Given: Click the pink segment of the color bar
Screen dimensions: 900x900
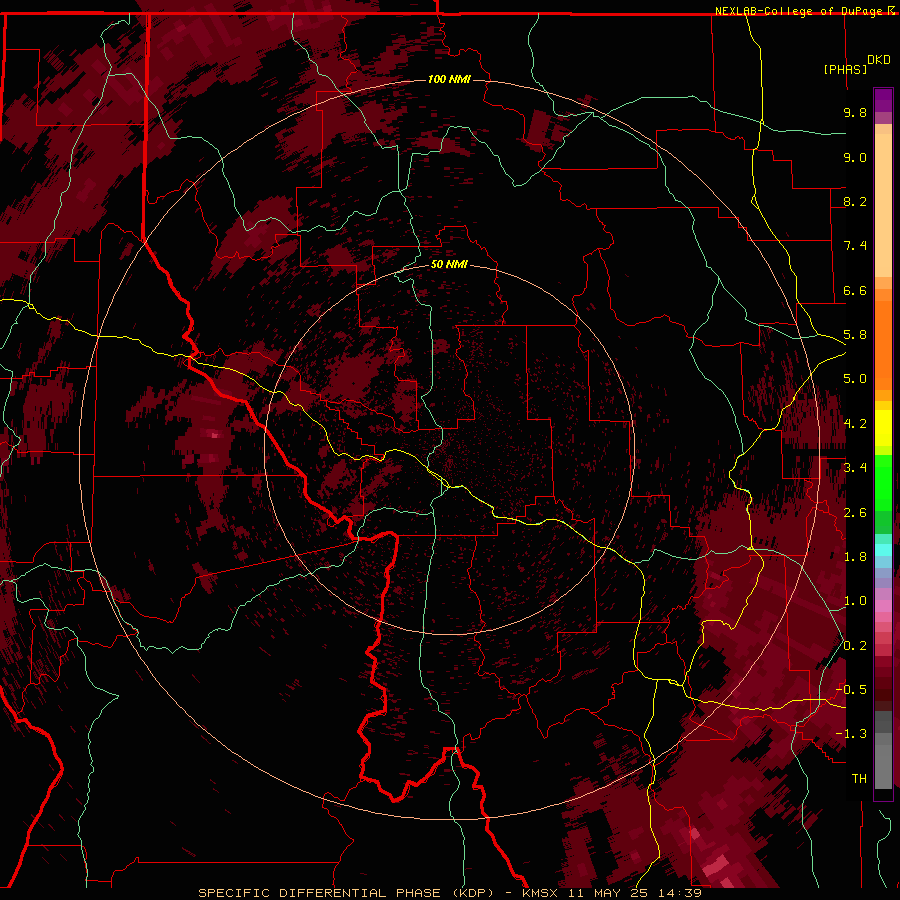Looking at the screenshot, I should click(x=883, y=606).
